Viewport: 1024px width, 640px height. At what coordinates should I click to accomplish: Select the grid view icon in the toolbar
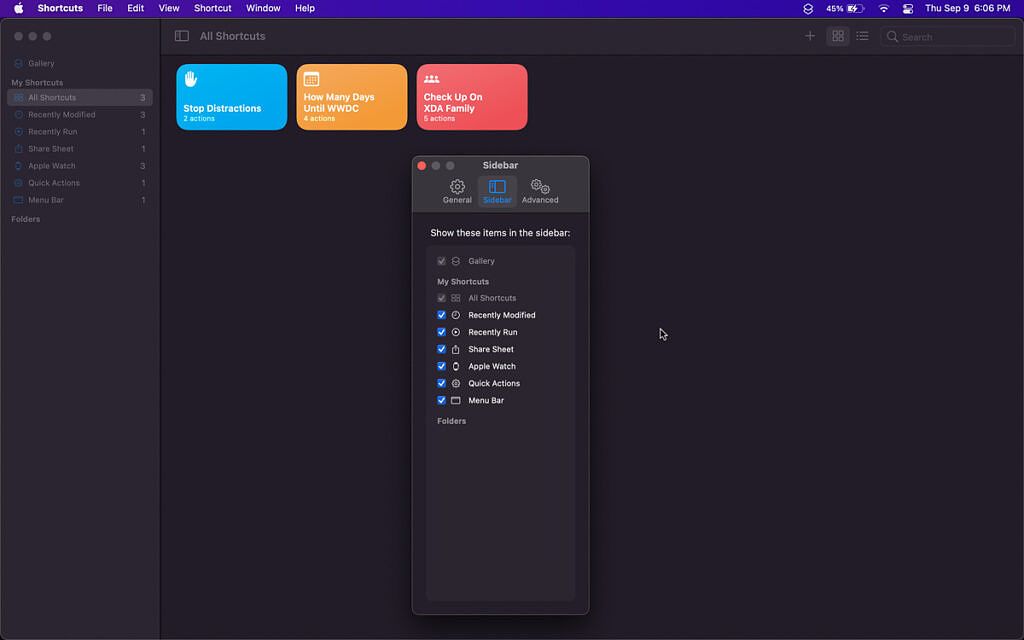coord(838,35)
